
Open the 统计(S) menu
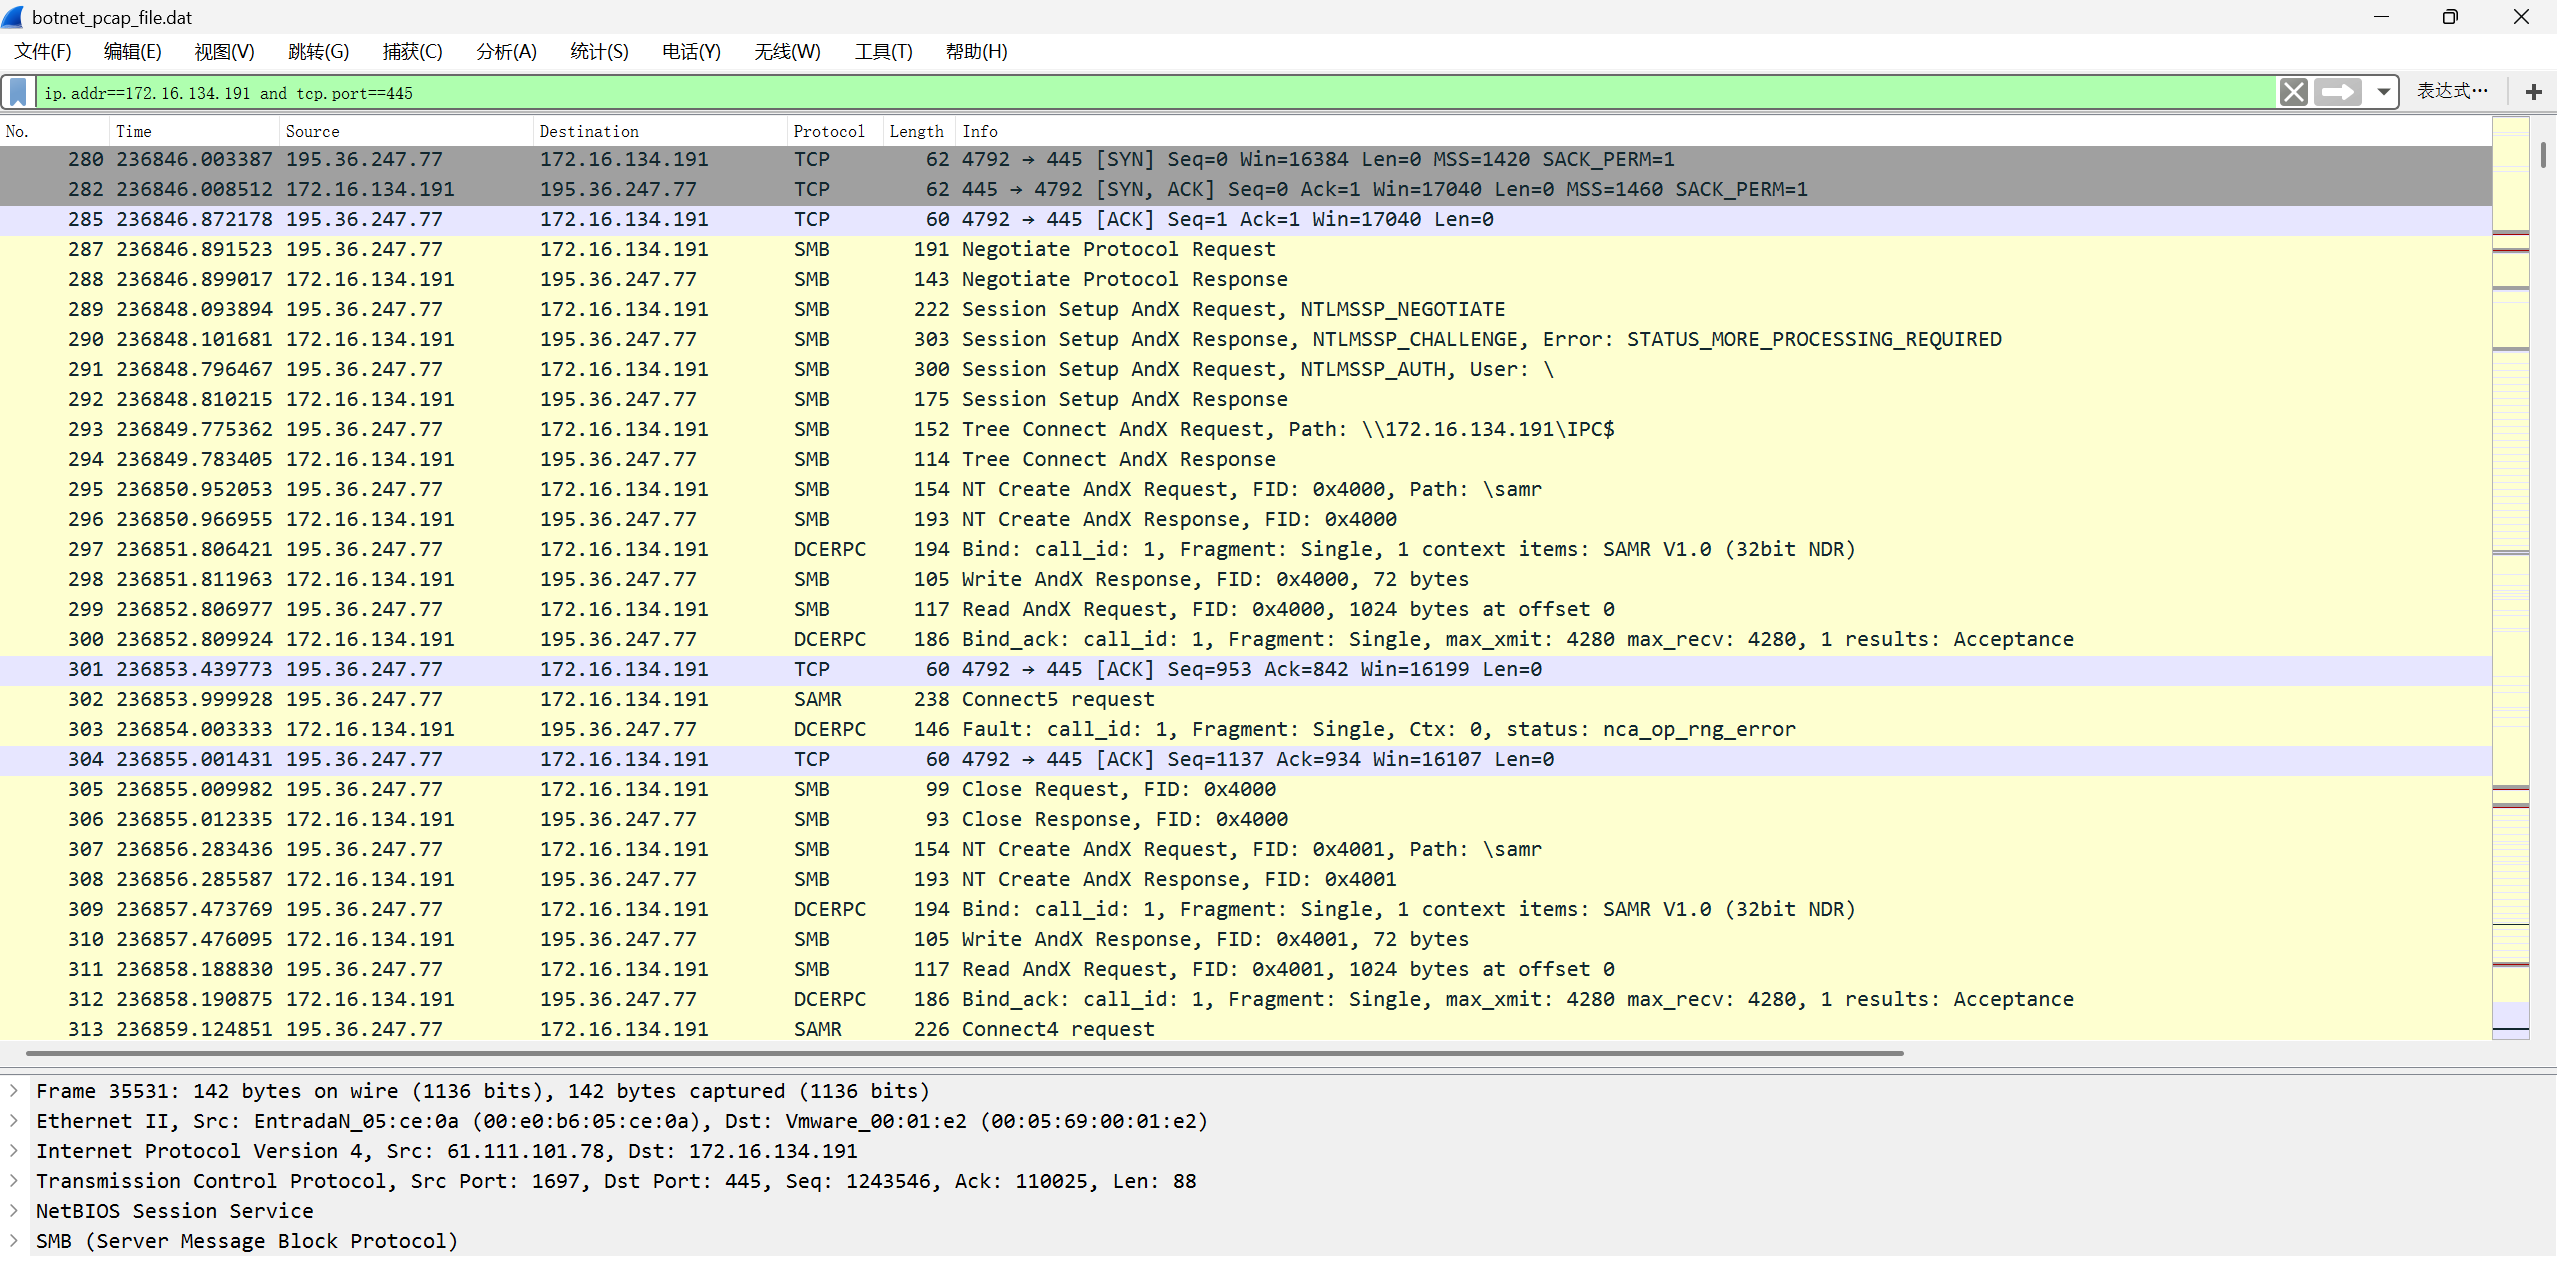click(x=599, y=51)
